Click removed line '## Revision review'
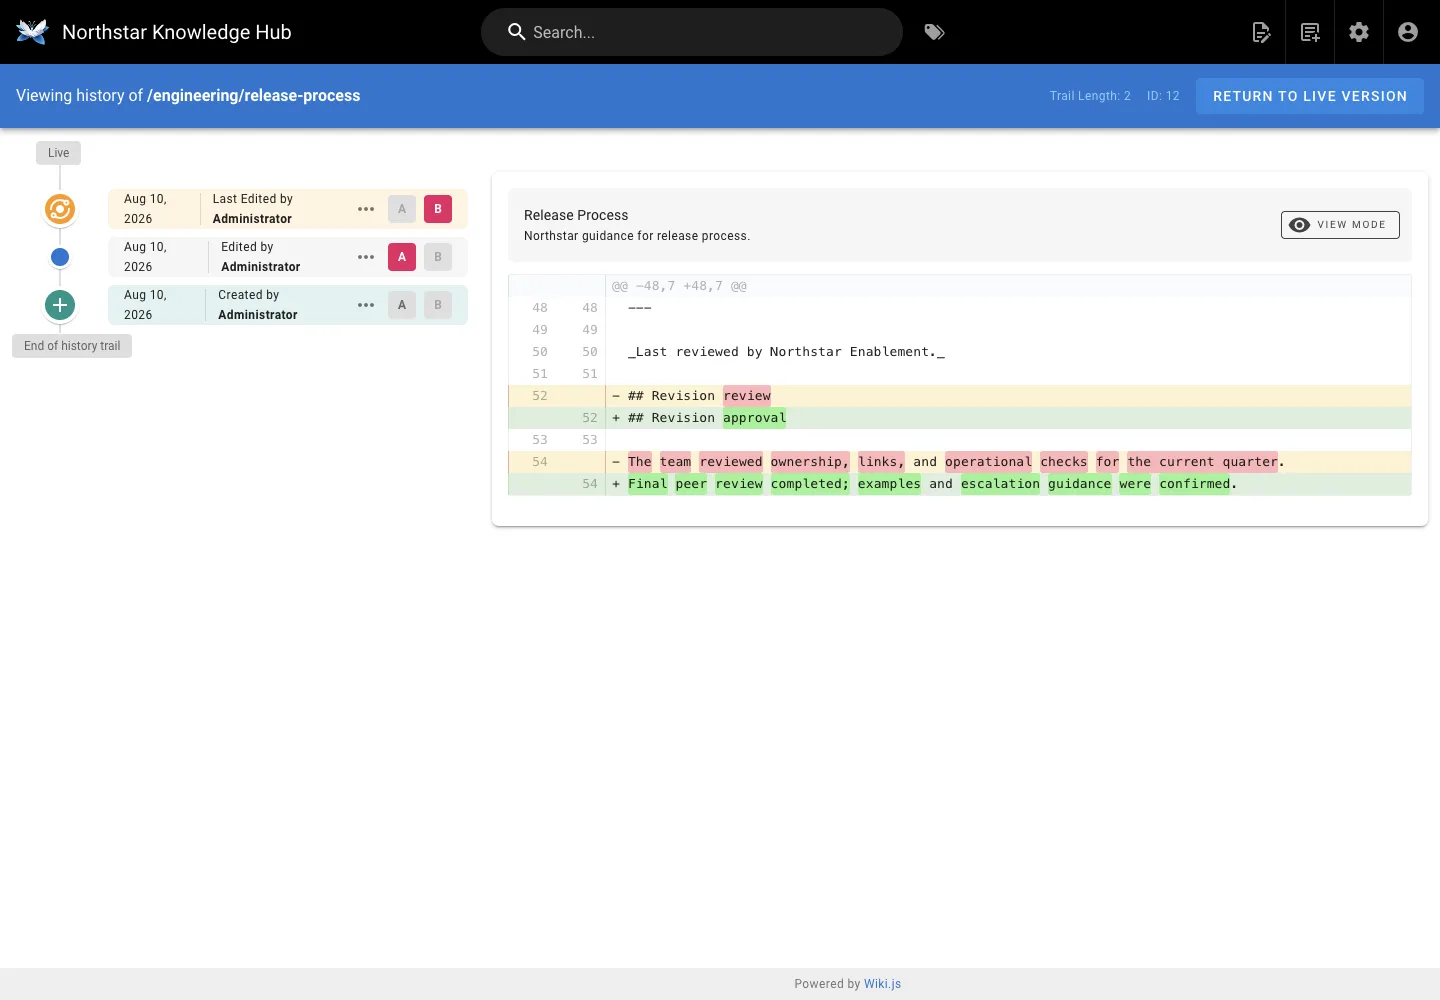The height and width of the screenshot is (1000, 1440). point(959,396)
